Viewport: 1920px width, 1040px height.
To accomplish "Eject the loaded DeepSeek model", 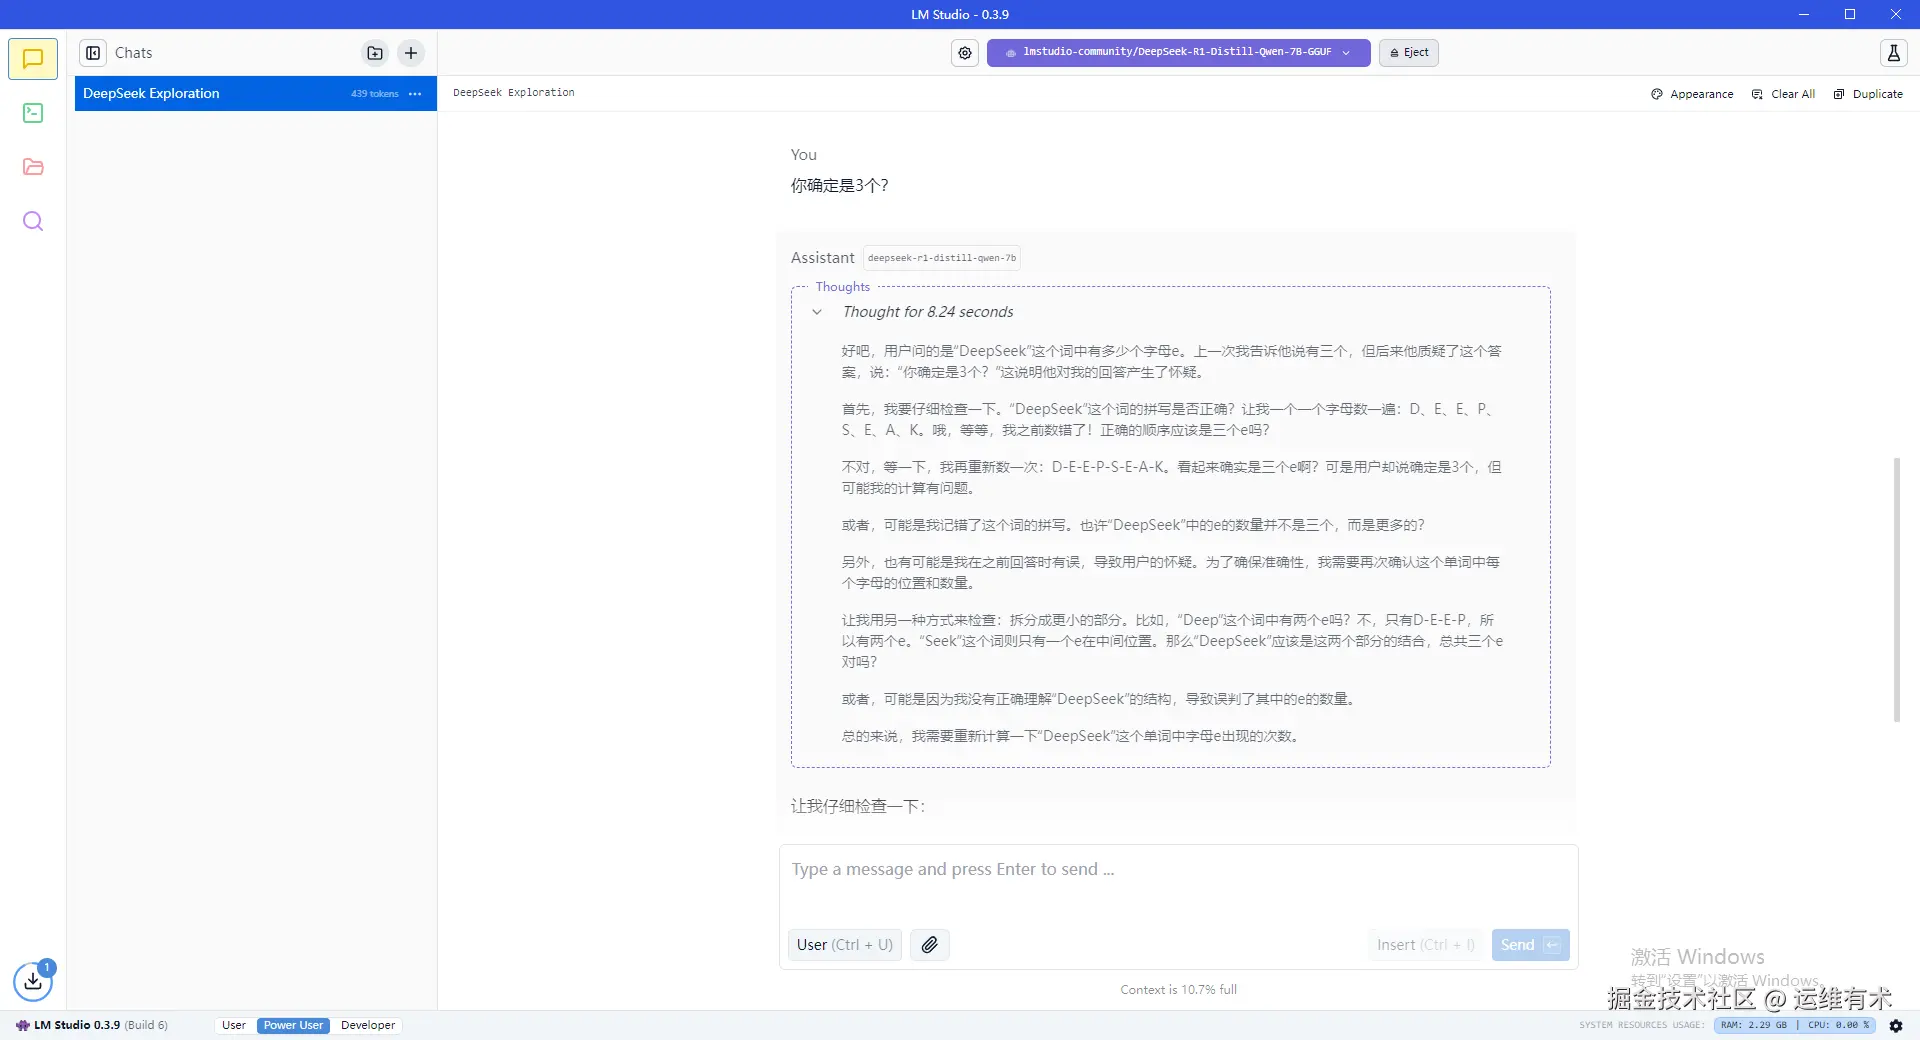I will 1408,52.
